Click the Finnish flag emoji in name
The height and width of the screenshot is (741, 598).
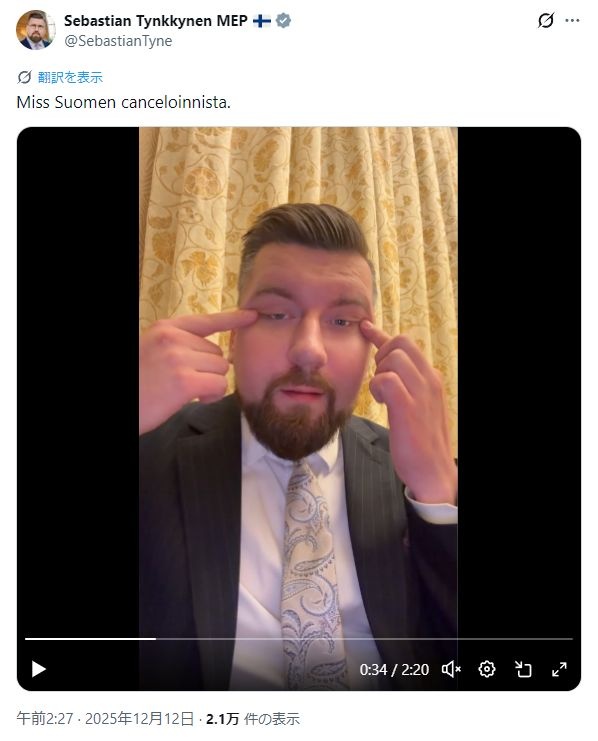261,21
